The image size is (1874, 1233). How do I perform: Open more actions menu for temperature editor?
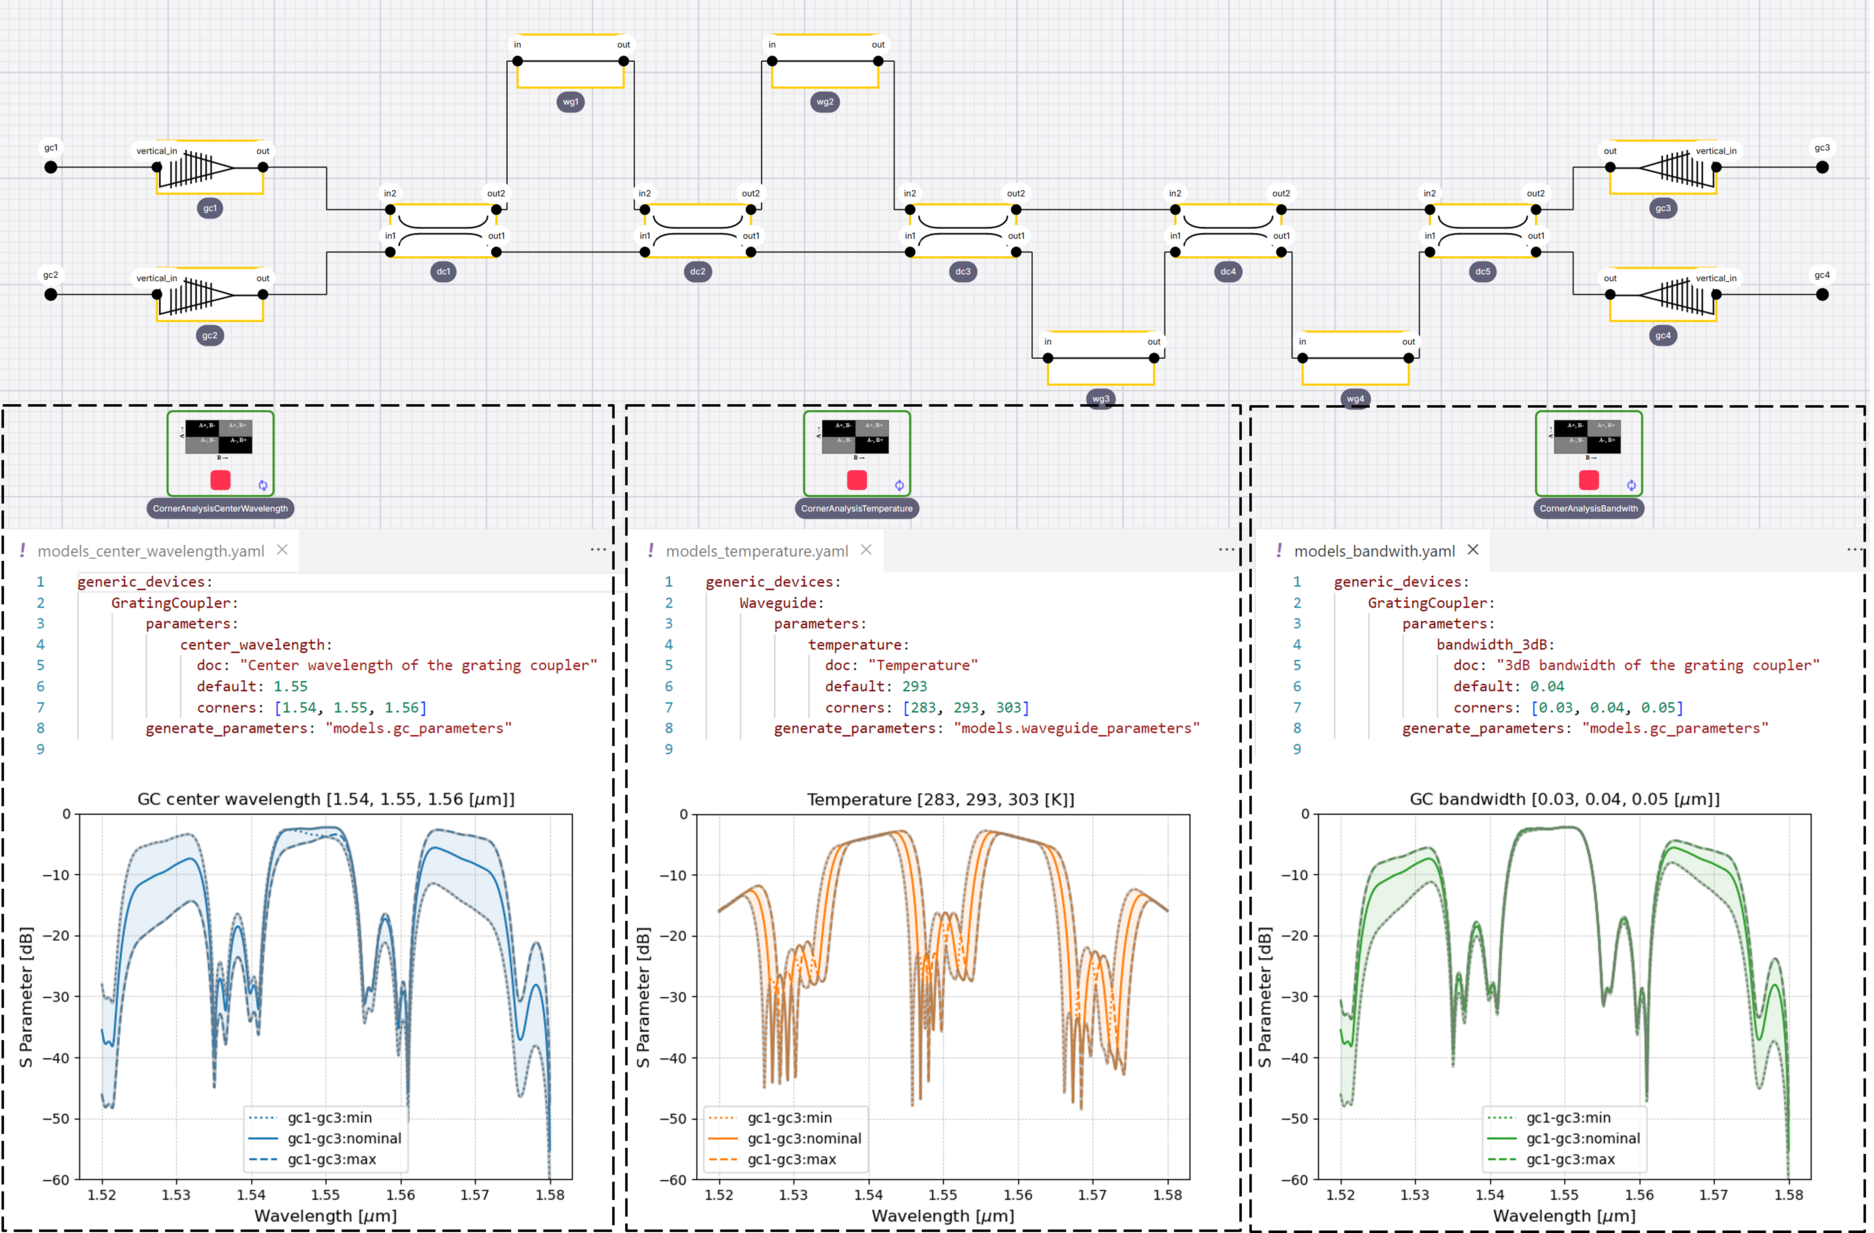pos(1226,549)
